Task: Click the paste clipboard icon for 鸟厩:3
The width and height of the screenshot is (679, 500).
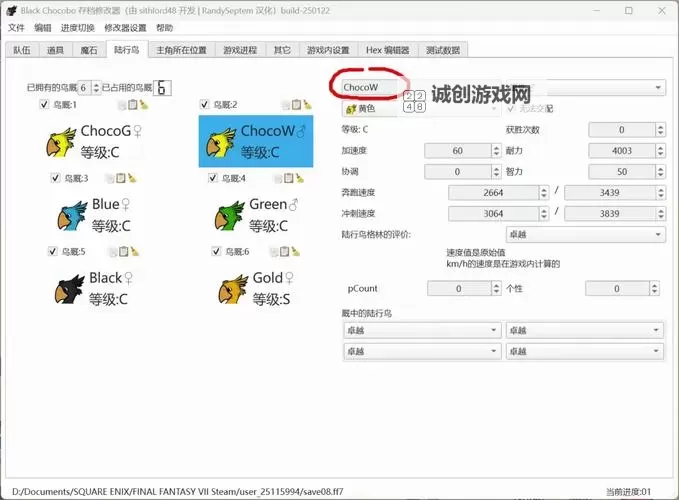Action: click(121, 178)
